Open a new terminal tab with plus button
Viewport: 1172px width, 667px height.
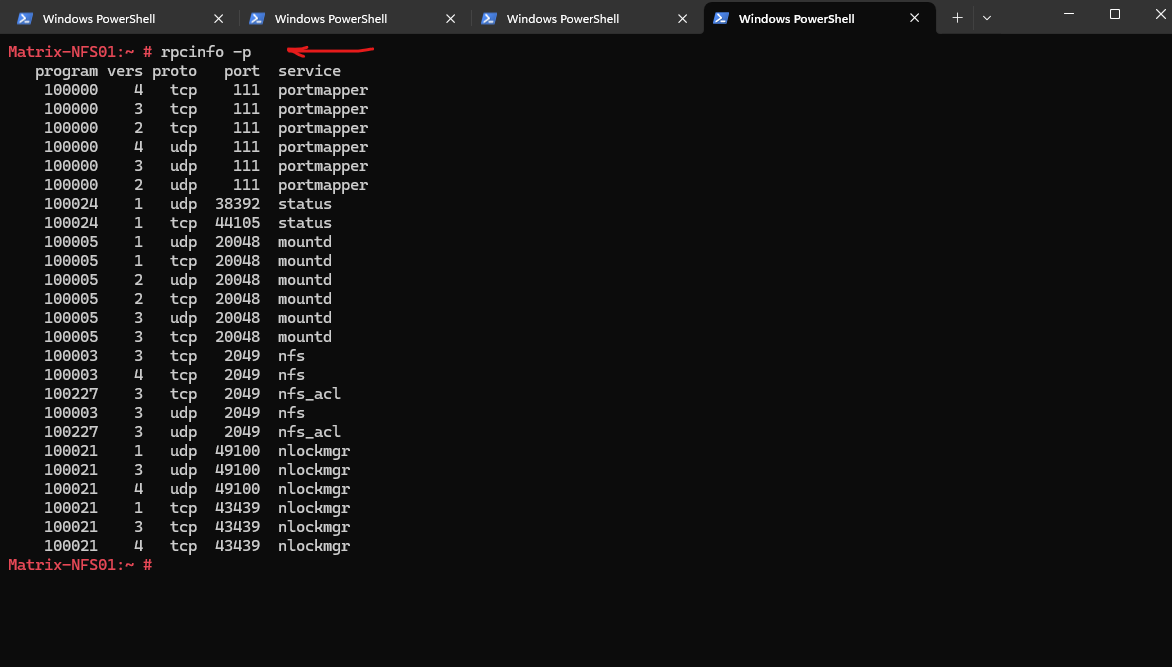(x=957, y=18)
